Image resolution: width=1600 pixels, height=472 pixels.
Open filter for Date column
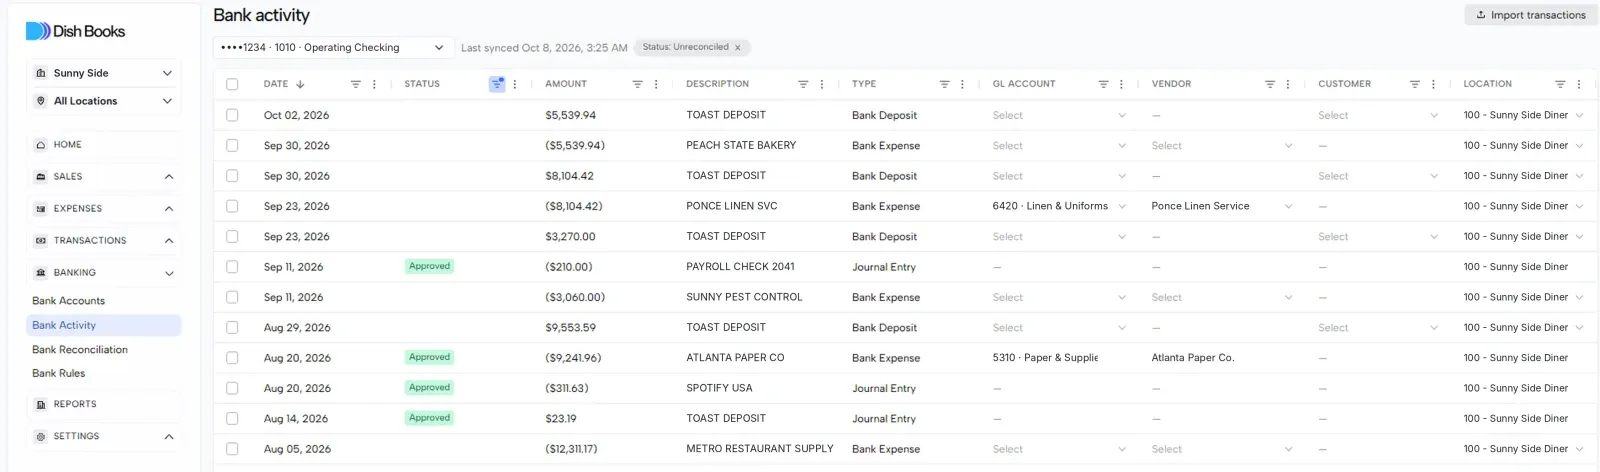pyautogui.click(x=355, y=84)
